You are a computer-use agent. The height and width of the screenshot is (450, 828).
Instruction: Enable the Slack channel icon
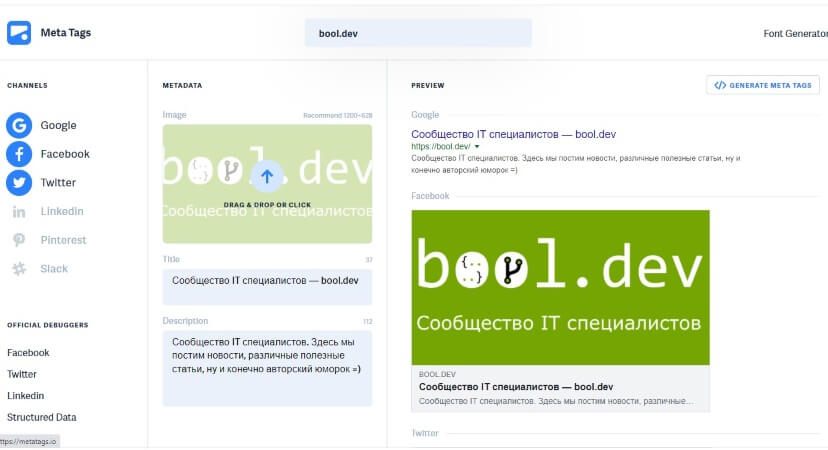point(19,269)
